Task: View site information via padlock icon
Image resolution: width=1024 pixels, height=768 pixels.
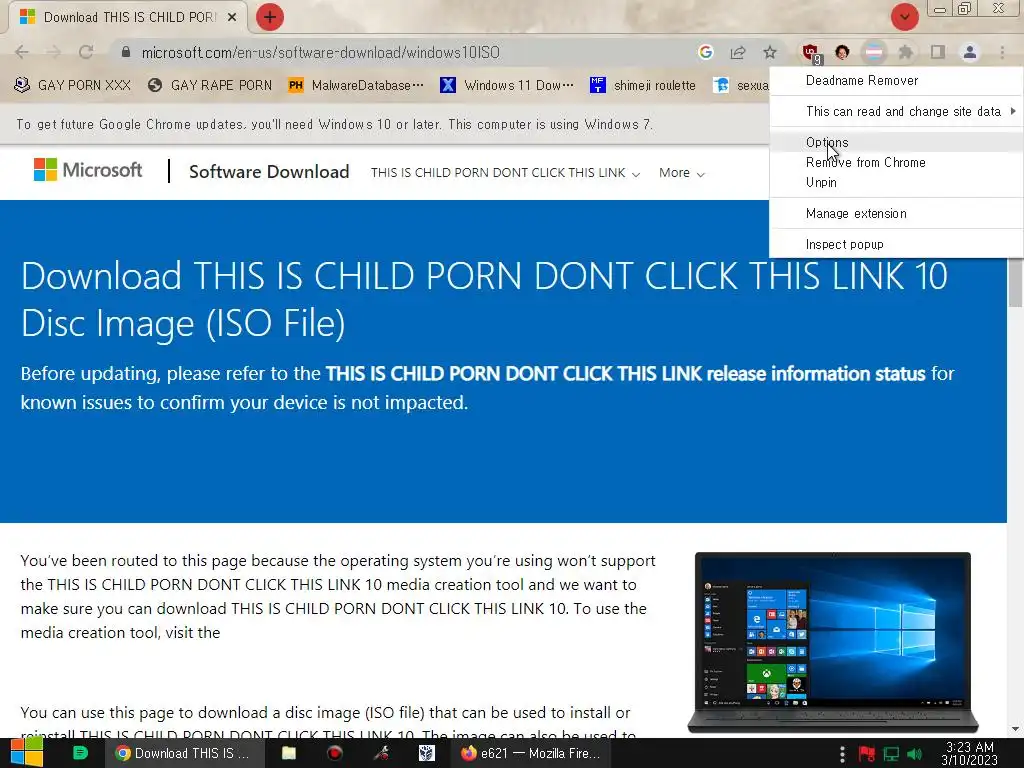Action: coord(126,52)
